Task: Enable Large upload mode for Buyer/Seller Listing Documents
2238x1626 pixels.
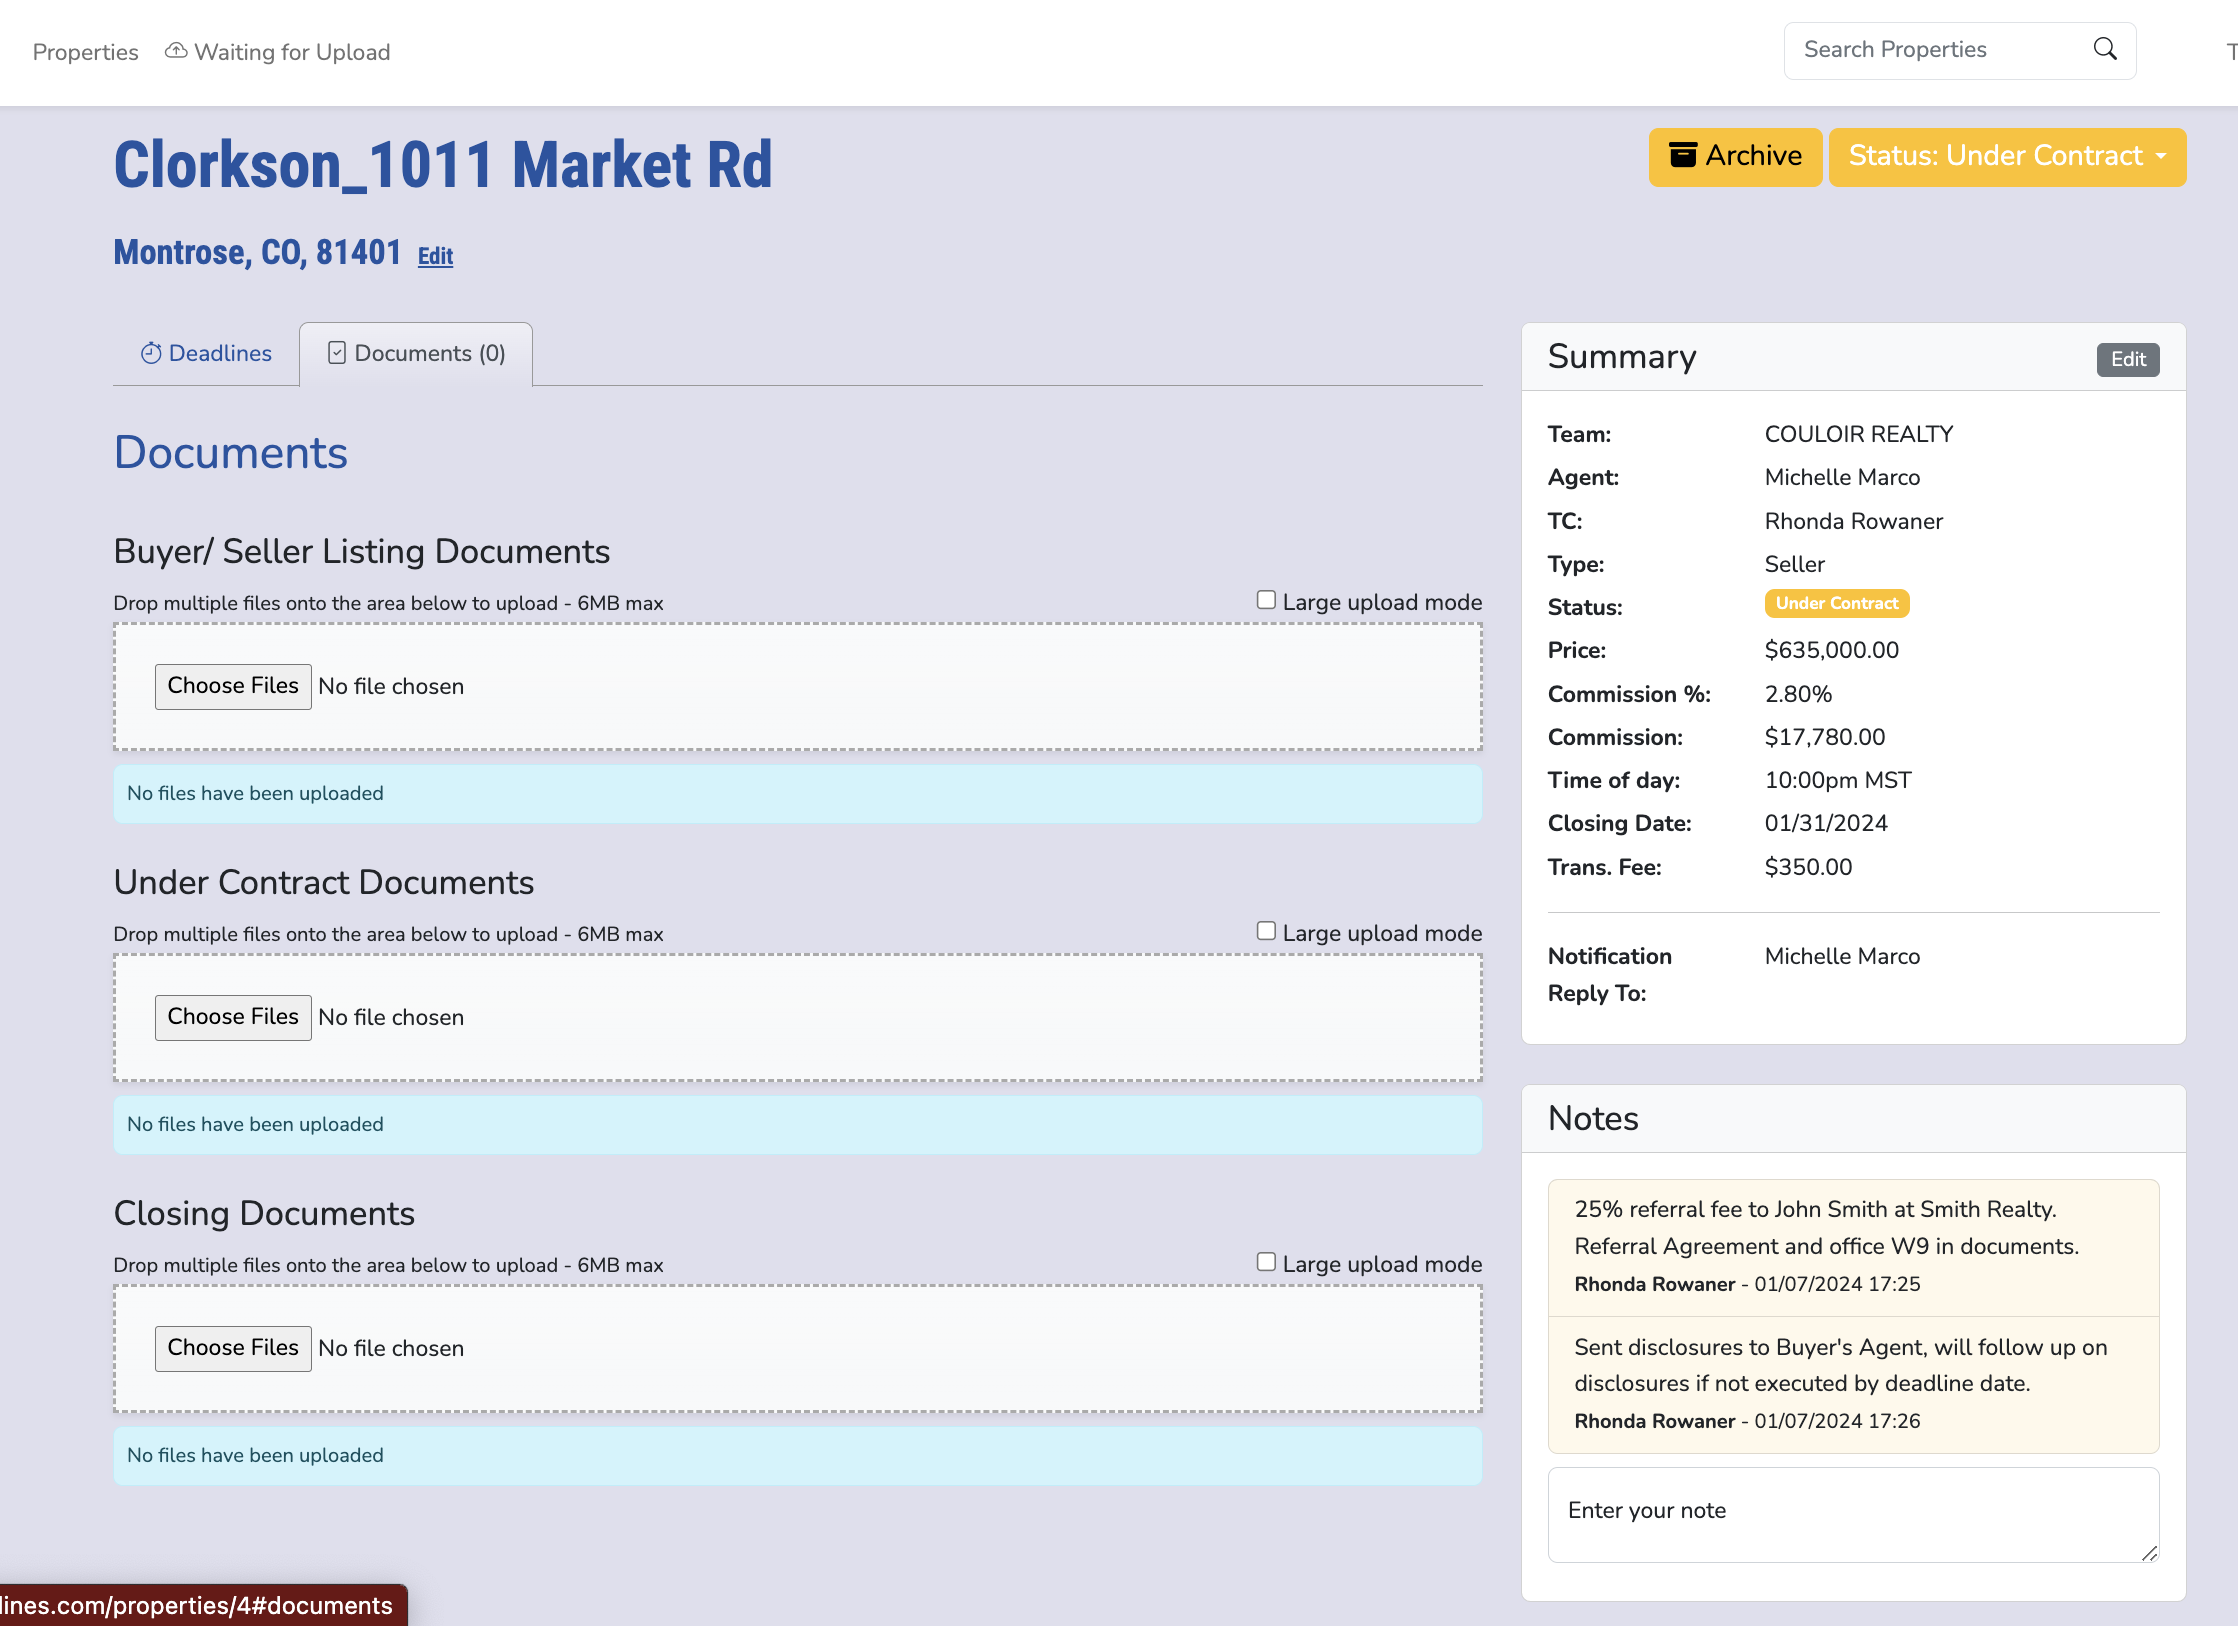Action: tap(1265, 599)
